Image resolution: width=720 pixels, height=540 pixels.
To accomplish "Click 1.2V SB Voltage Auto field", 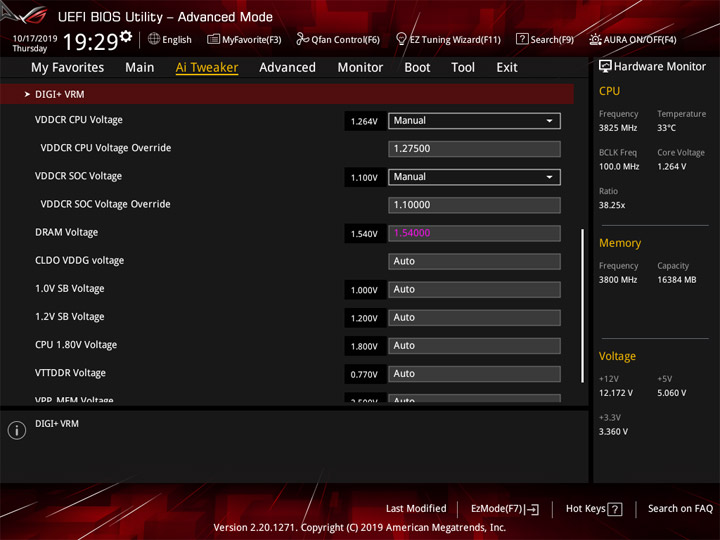I will 474,318.
